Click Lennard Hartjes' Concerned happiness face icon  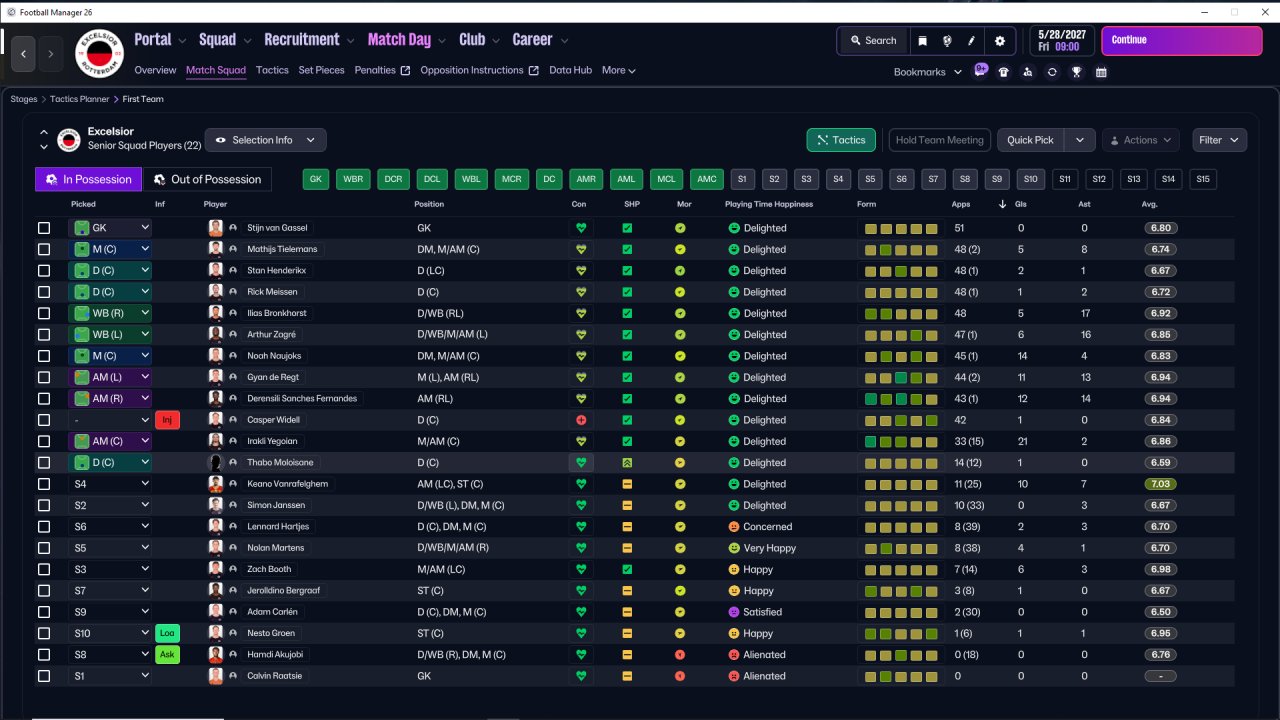[734, 527]
